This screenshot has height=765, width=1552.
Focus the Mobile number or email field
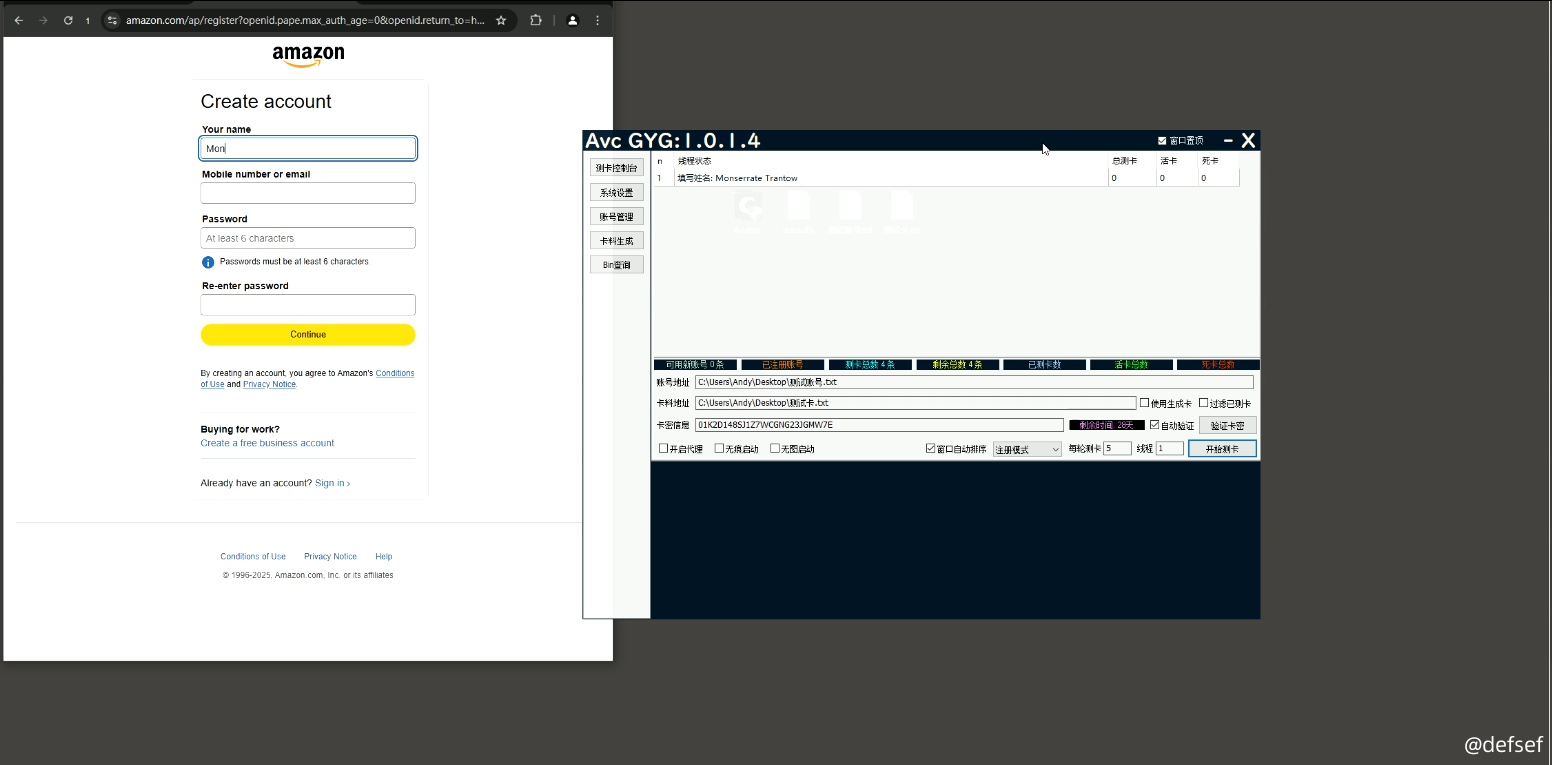(x=308, y=193)
